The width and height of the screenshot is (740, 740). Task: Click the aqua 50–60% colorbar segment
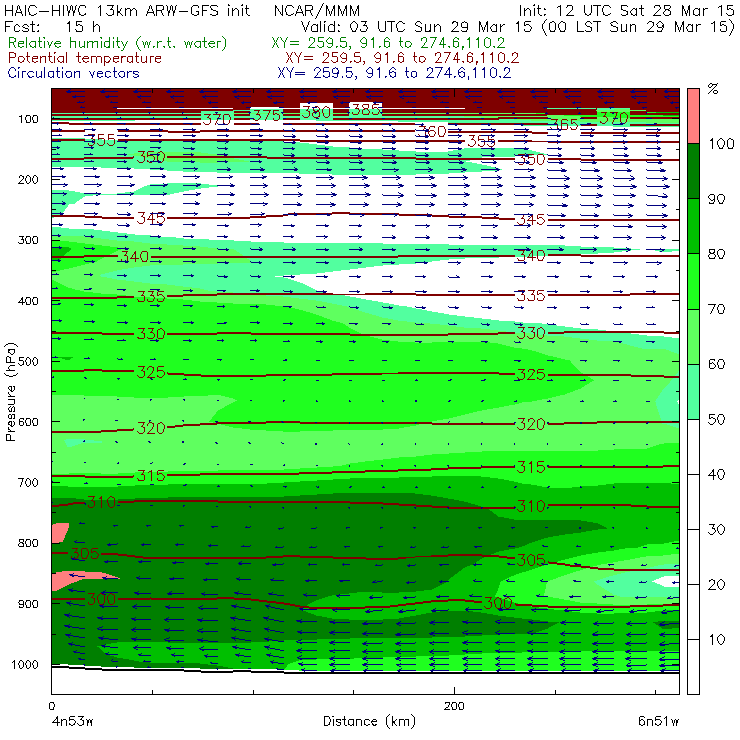tap(693, 391)
